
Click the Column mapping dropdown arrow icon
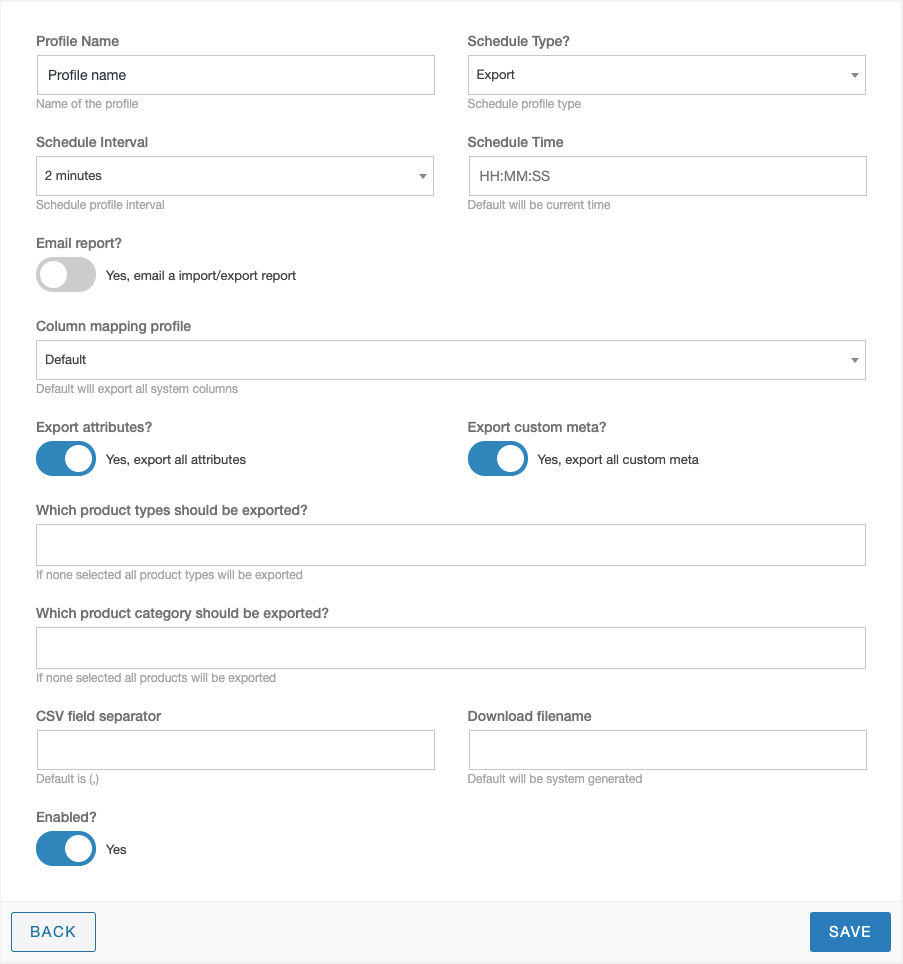coord(854,360)
